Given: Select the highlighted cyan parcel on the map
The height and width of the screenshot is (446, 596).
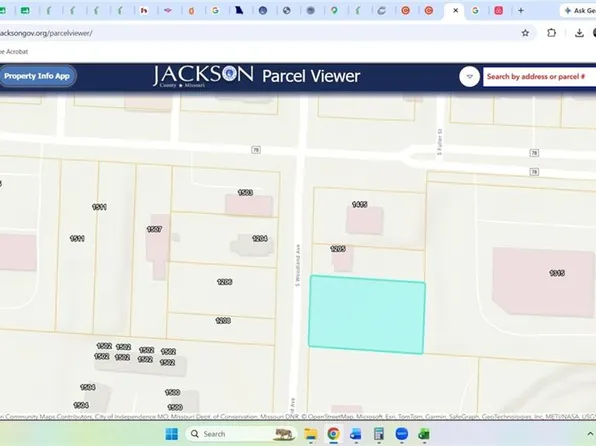Looking at the screenshot, I should pos(367,314).
